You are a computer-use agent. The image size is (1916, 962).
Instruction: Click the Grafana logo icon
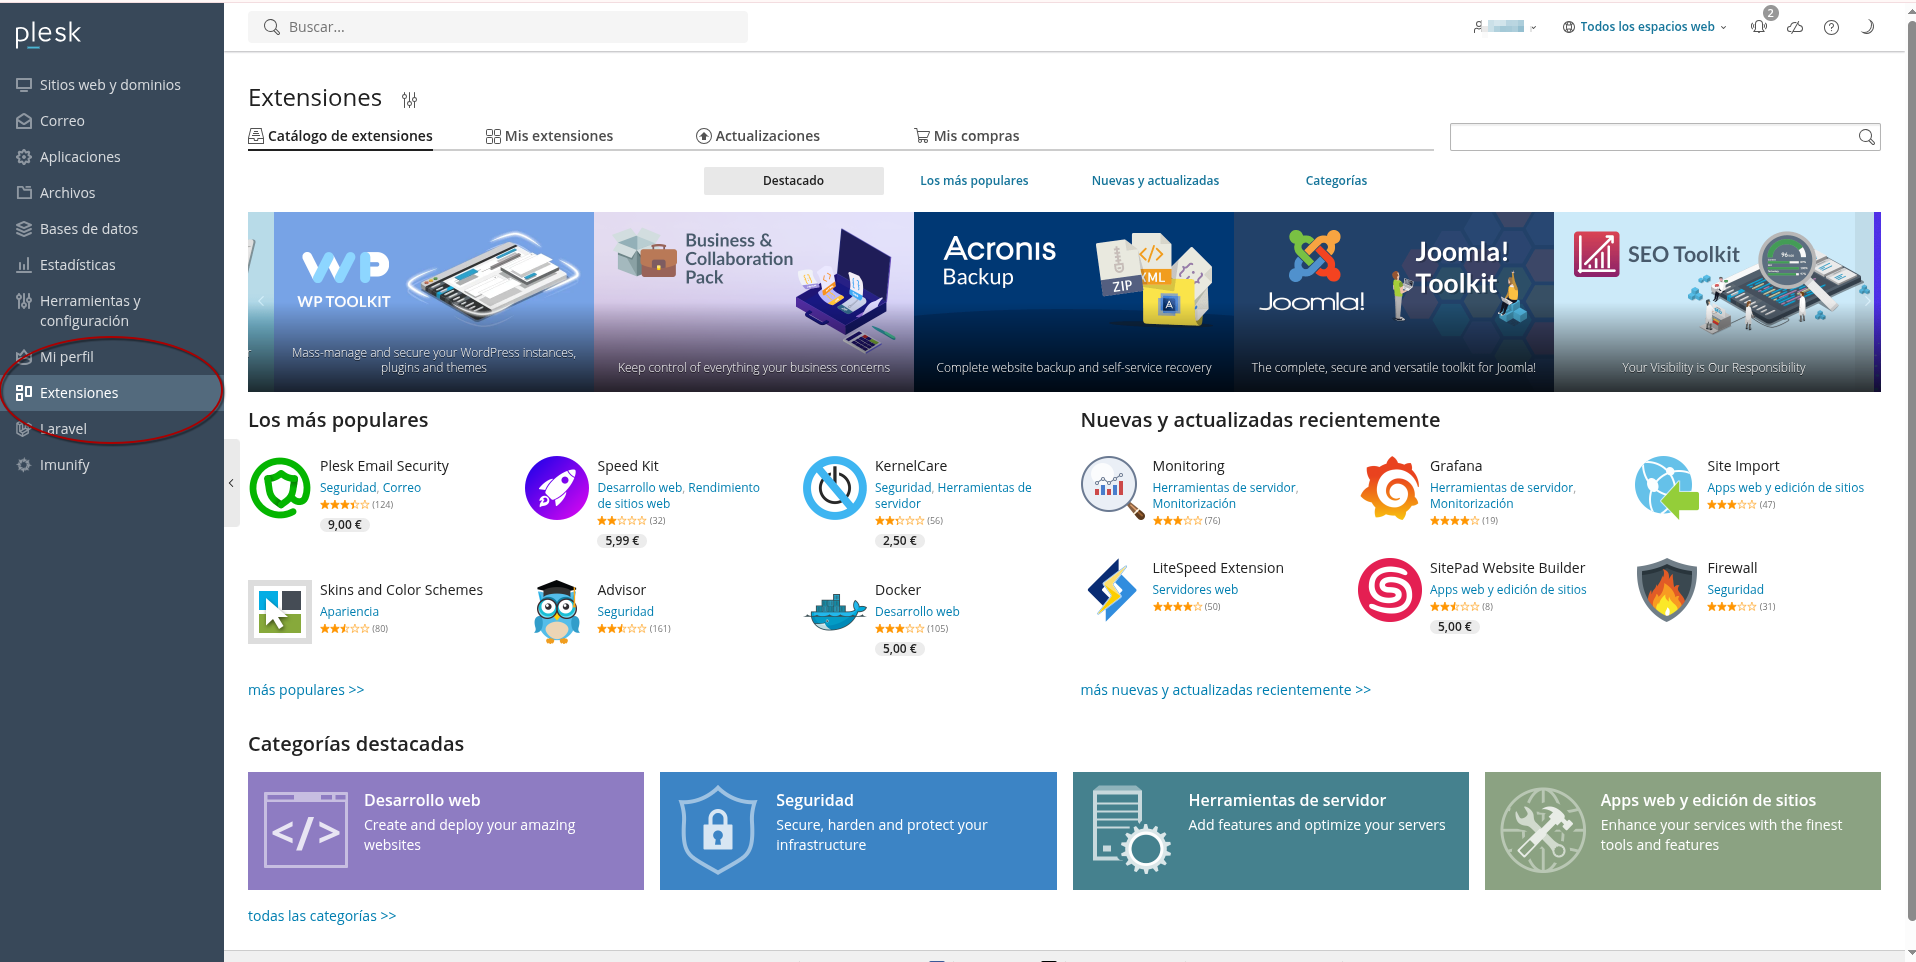coord(1390,488)
